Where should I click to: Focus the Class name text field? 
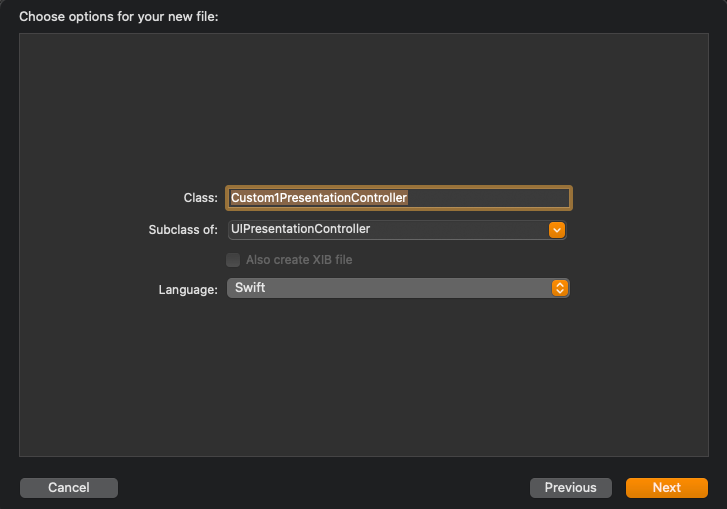(x=399, y=198)
